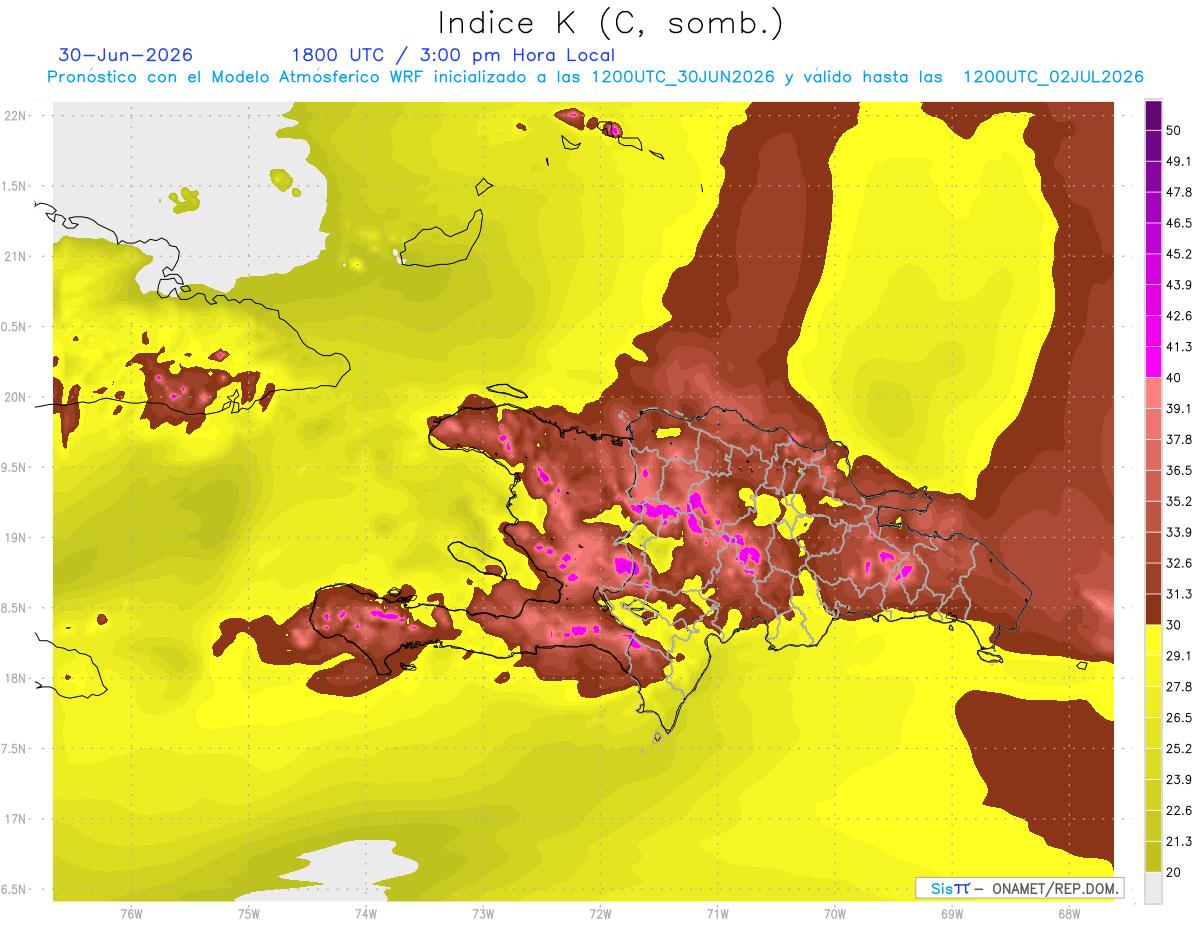Select the '30' color scale value
Image resolution: width=1200 pixels, height=927 pixels.
click(1174, 625)
